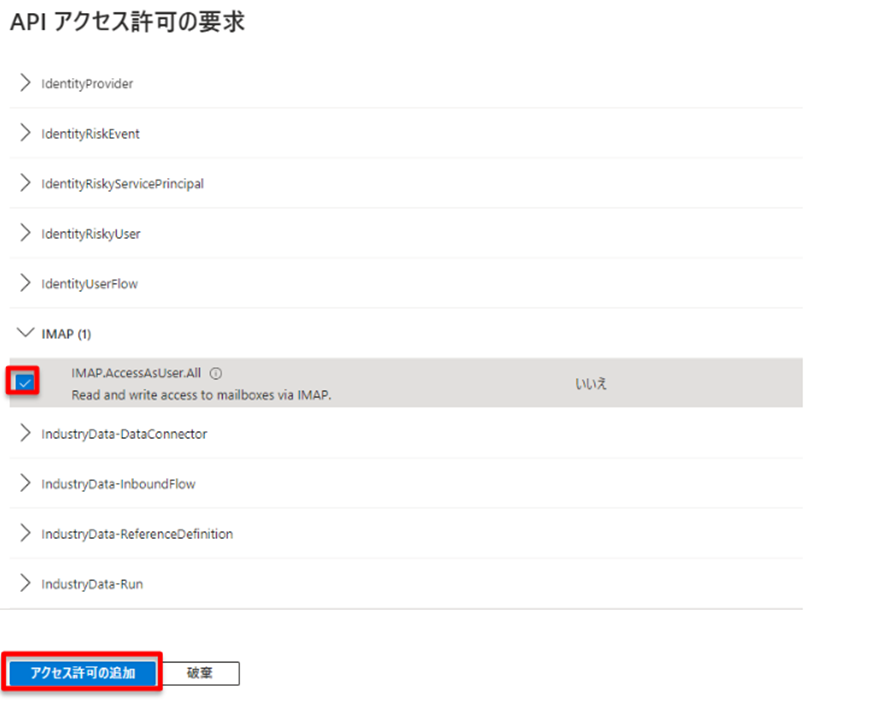
Task: Select the IdentityRiskEvent label text
Action: click(x=90, y=134)
